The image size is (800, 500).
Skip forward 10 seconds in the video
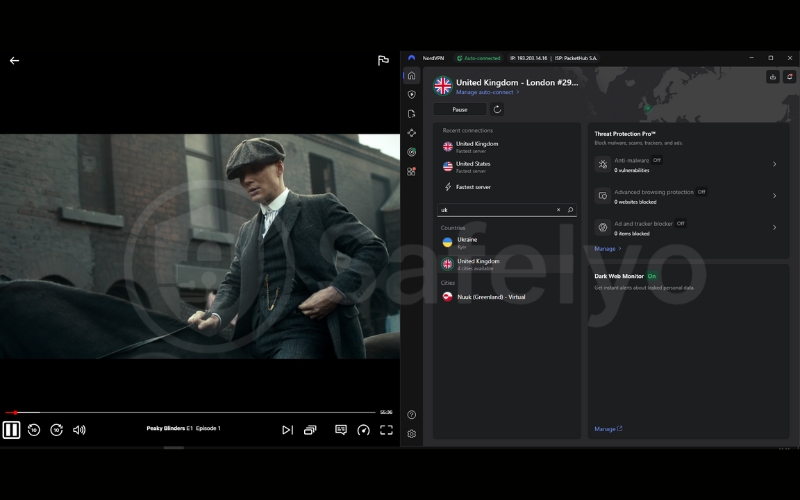(57, 430)
